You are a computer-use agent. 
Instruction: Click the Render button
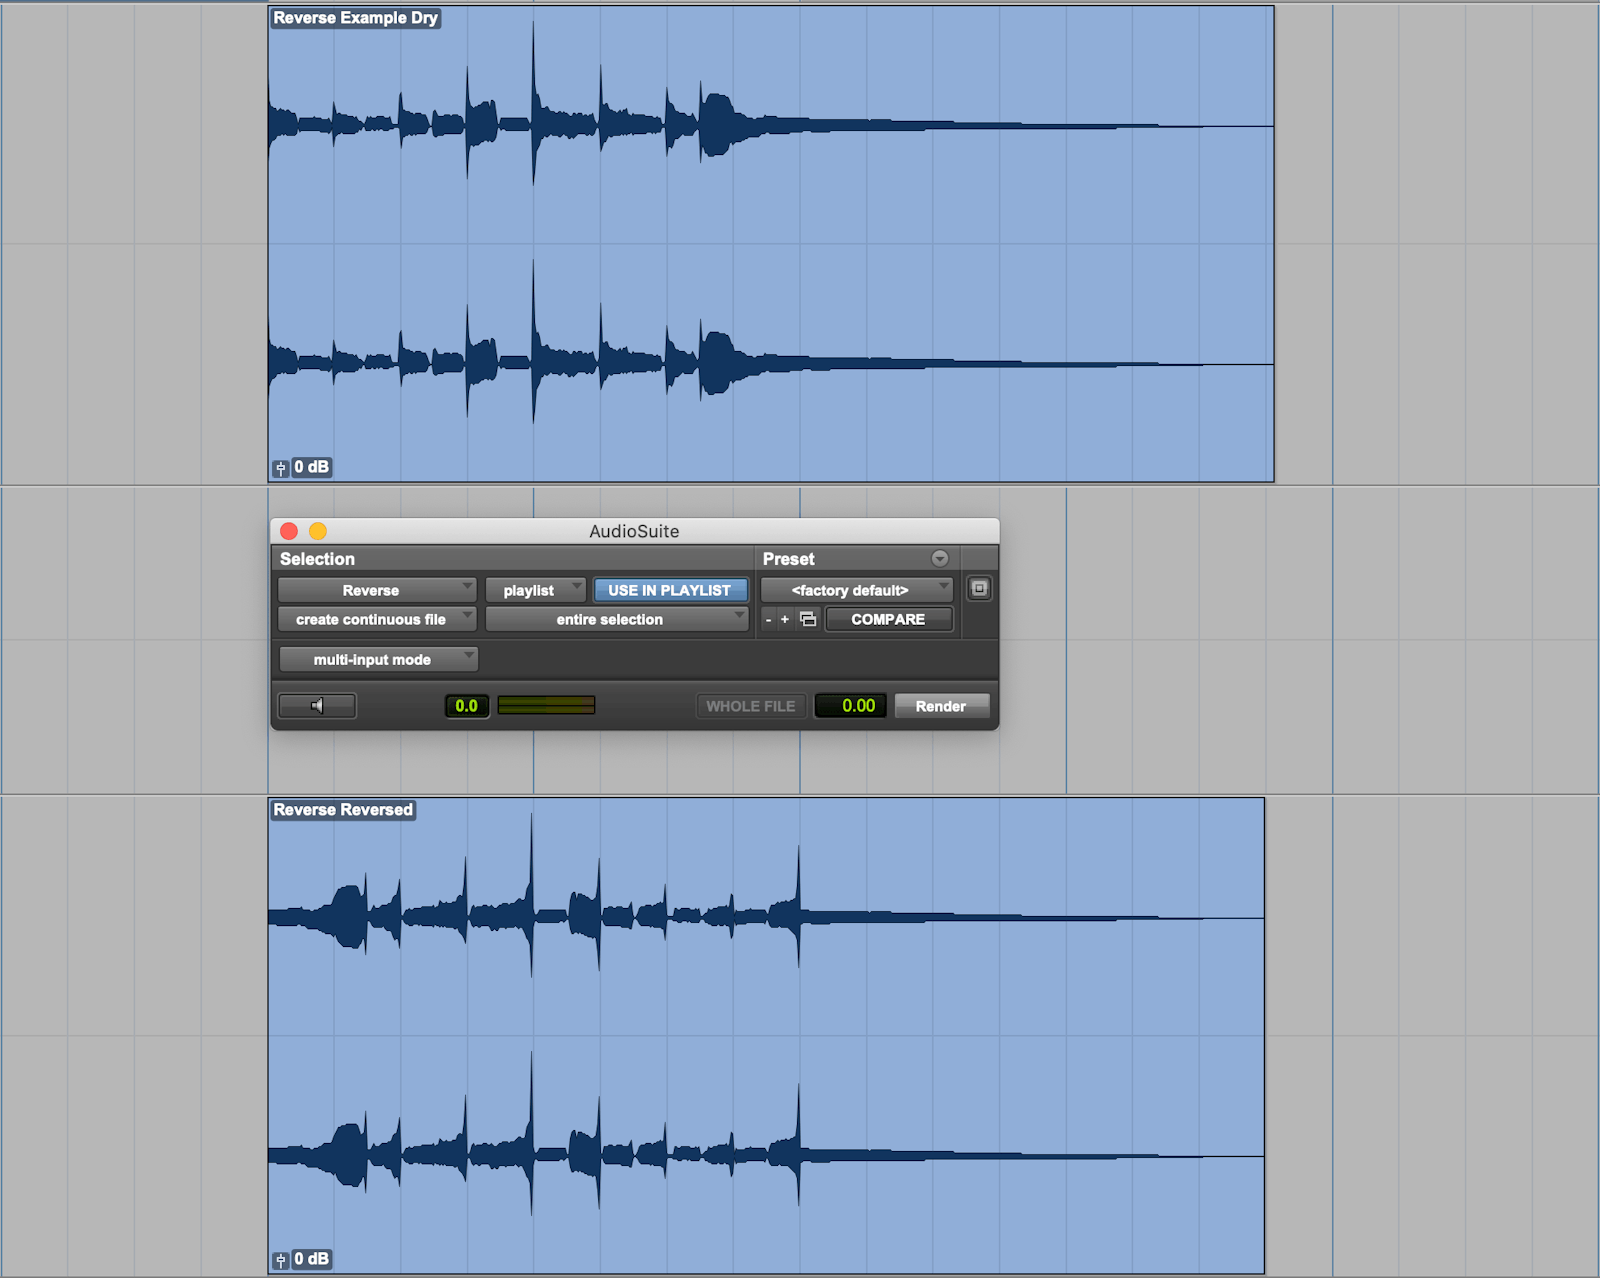tap(941, 706)
